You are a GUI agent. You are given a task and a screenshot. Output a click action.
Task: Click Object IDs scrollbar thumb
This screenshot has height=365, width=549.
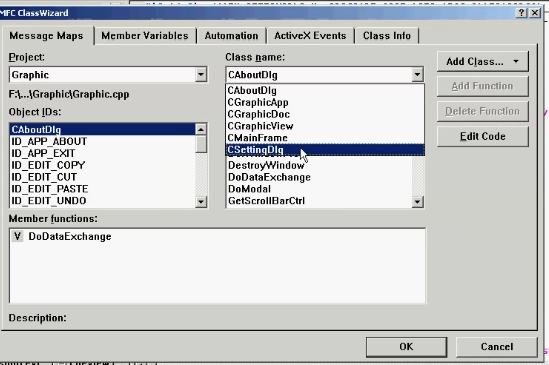pyautogui.click(x=201, y=144)
